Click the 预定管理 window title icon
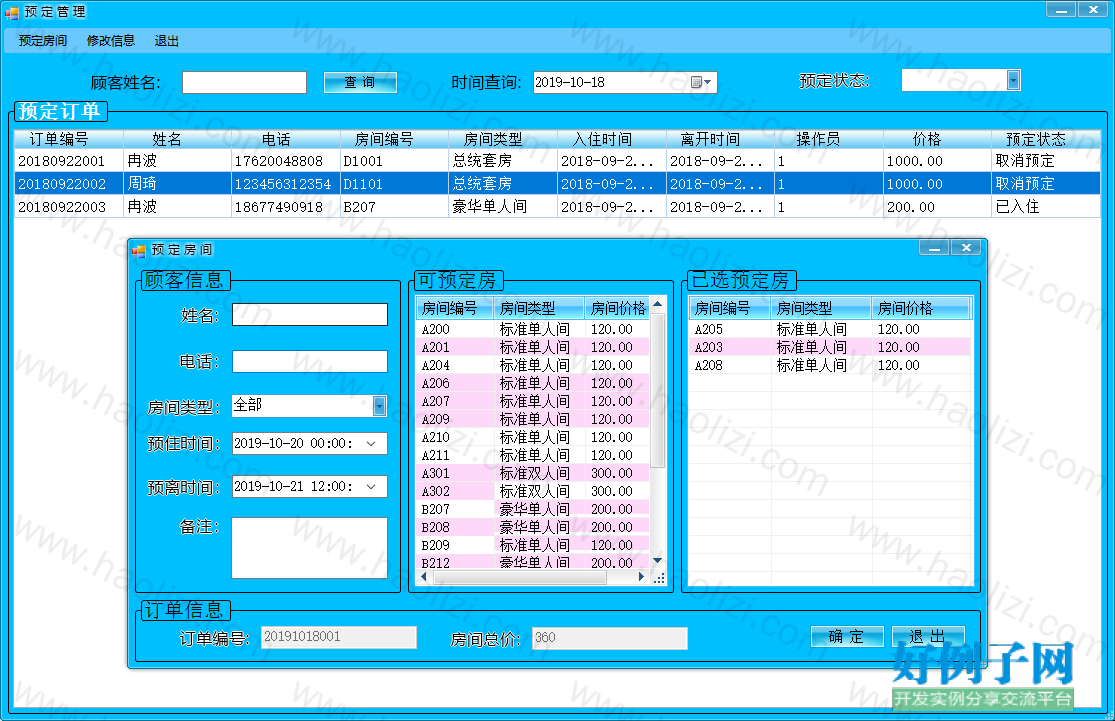This screenshot has width=1115, height=721. tap(11, 12)
